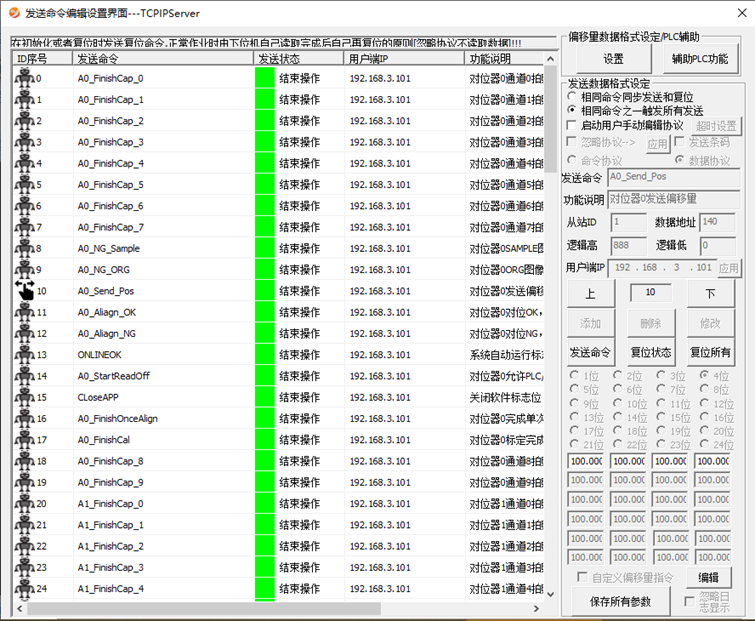Click the vertical scrollbar of the command list
This screenshot has height=621, width=755.
click(x=550, y=330)
